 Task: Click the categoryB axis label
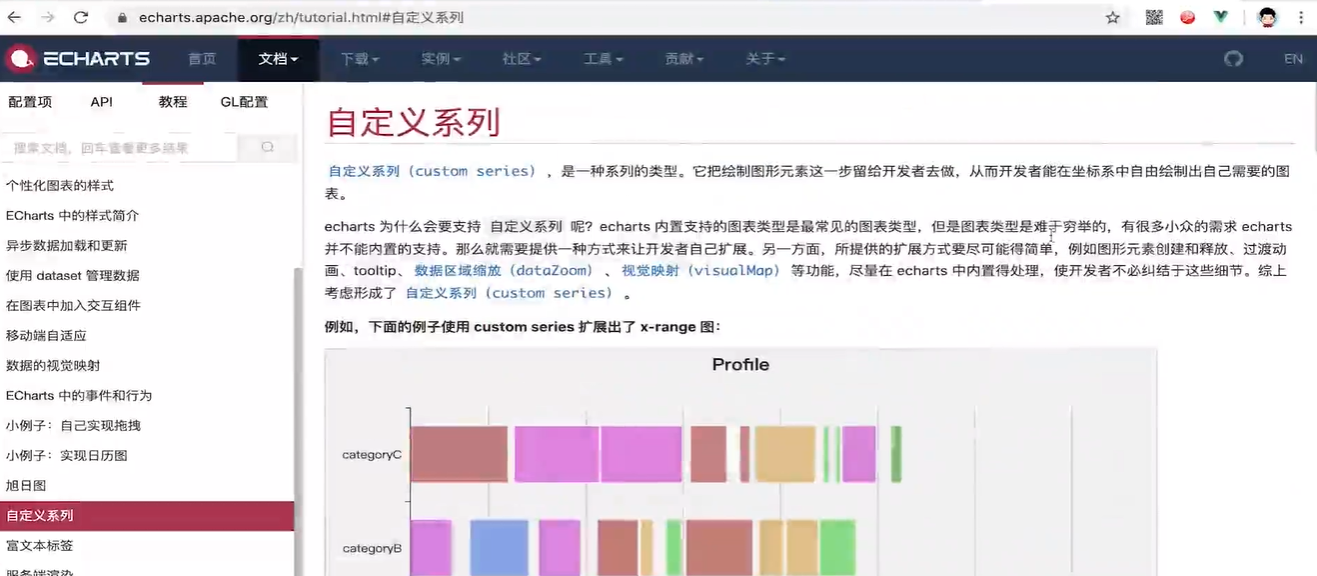pyautogui.click(x=372, y=548)
